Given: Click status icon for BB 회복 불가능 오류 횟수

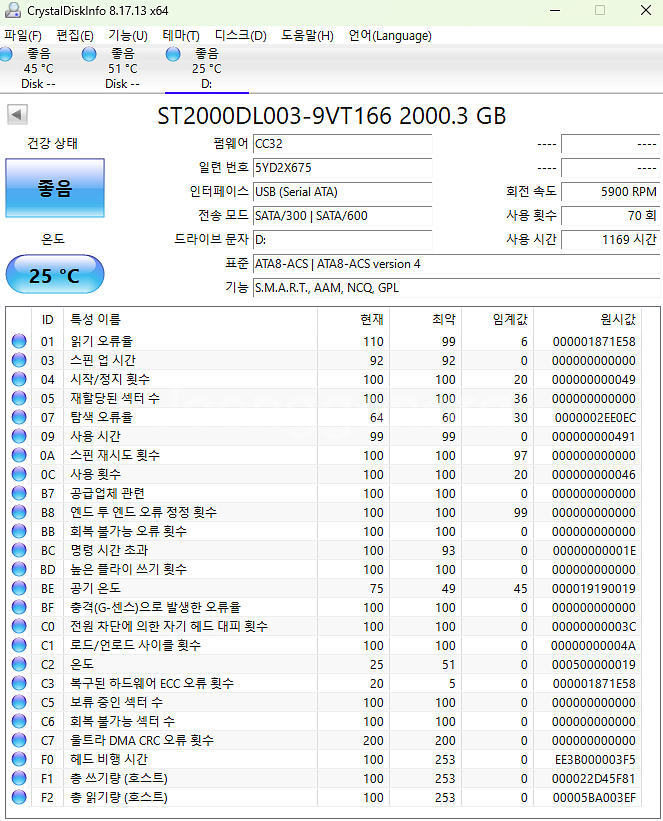Looking at the screenshot, I should click(x=19, y=531).
